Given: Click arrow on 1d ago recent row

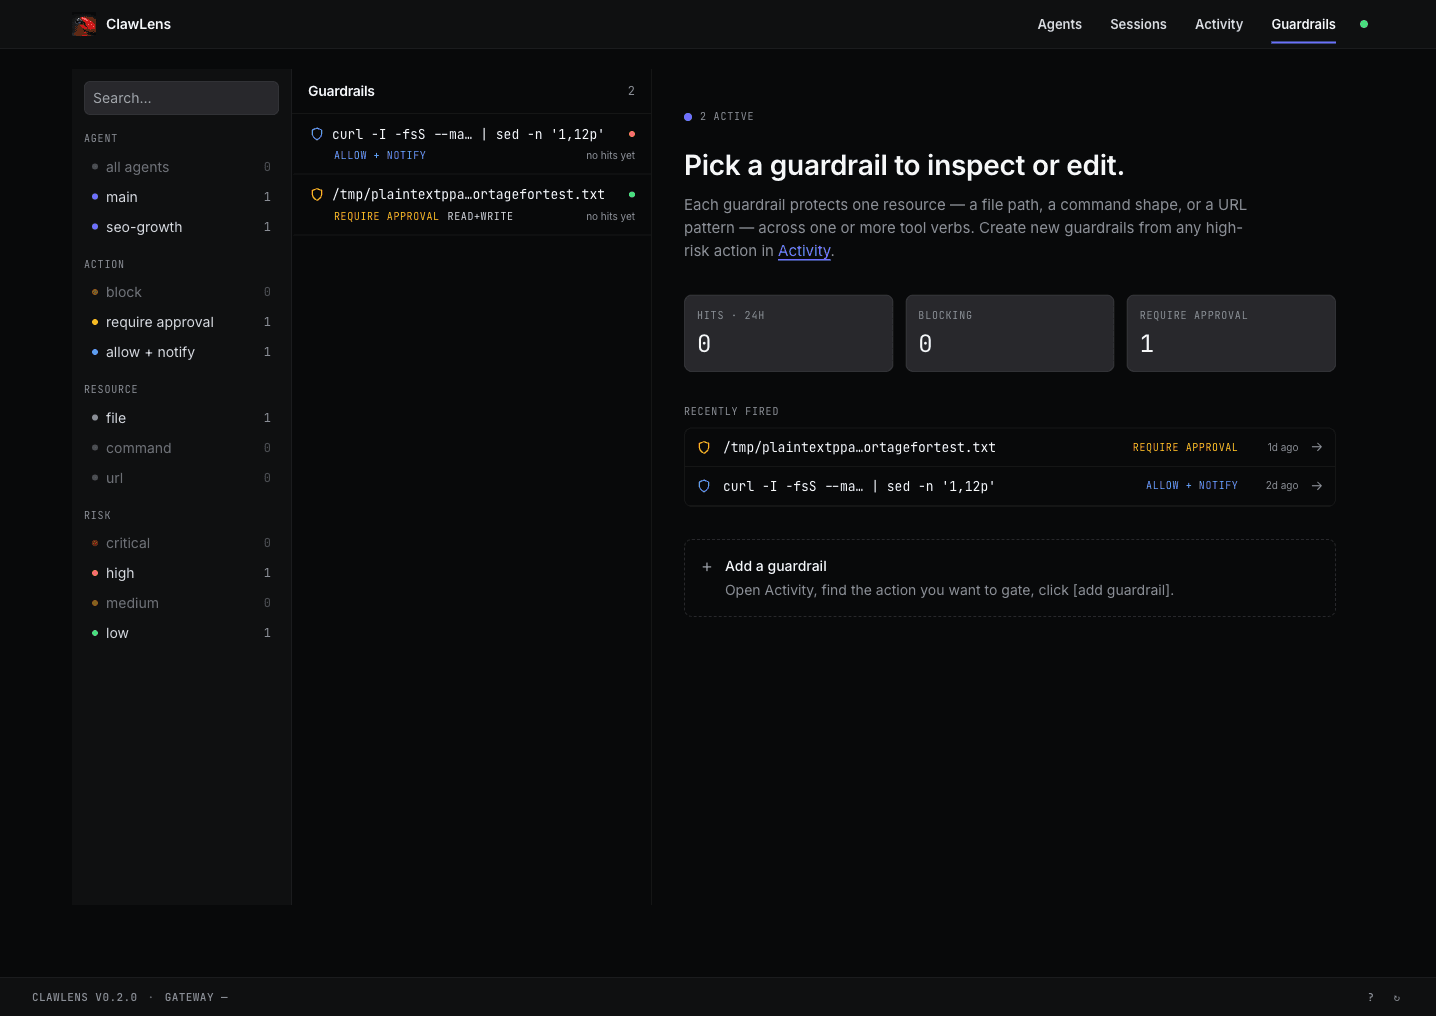Looking at the screenshot, I should point(1317,447).
